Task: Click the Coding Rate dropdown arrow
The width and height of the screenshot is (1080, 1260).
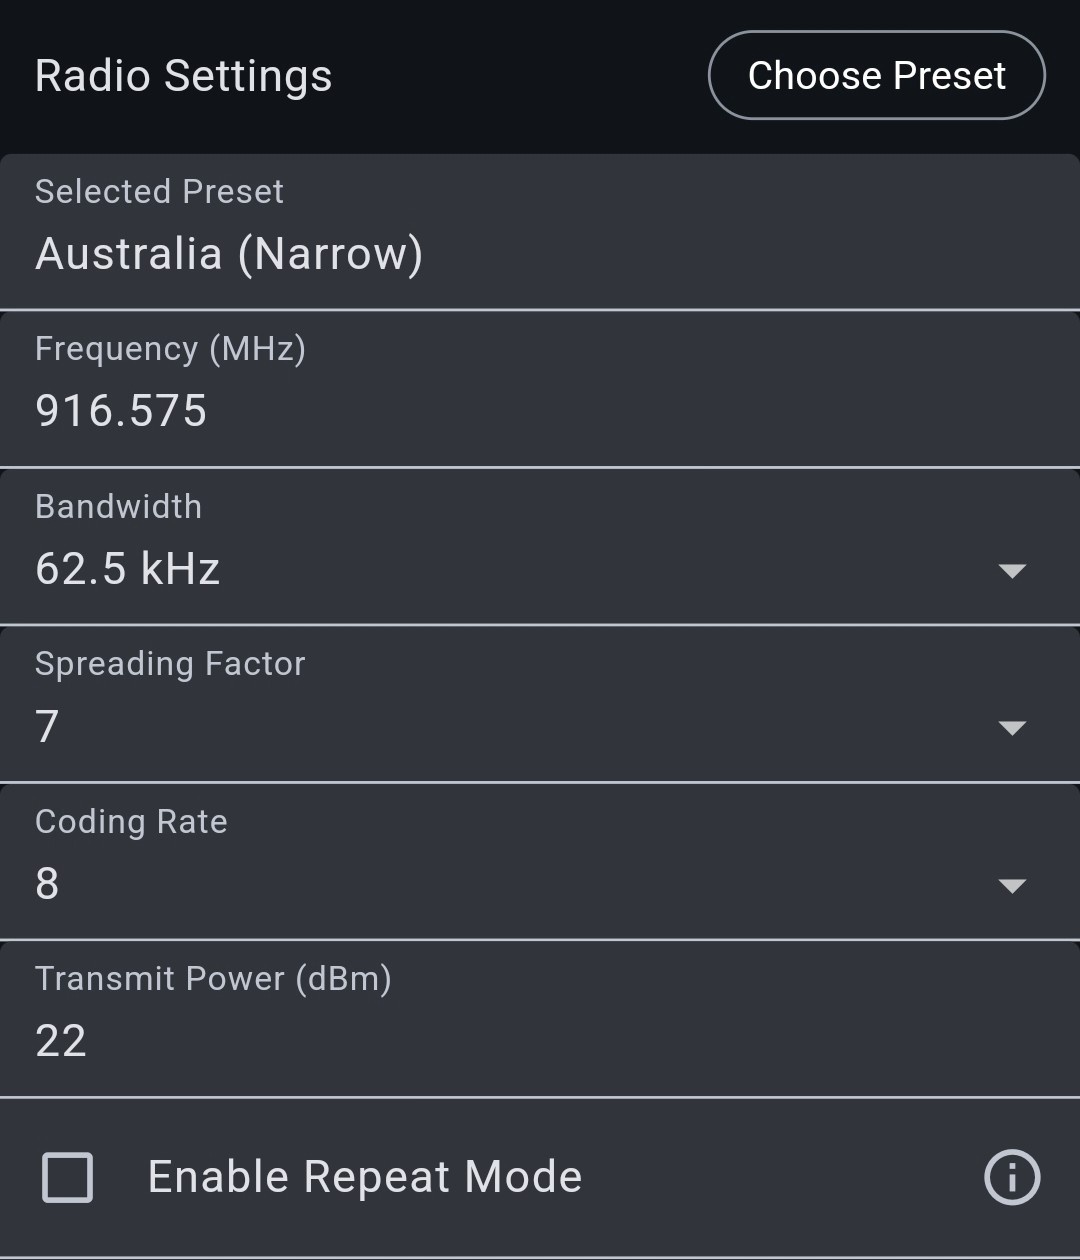Action: point(1012,886)
